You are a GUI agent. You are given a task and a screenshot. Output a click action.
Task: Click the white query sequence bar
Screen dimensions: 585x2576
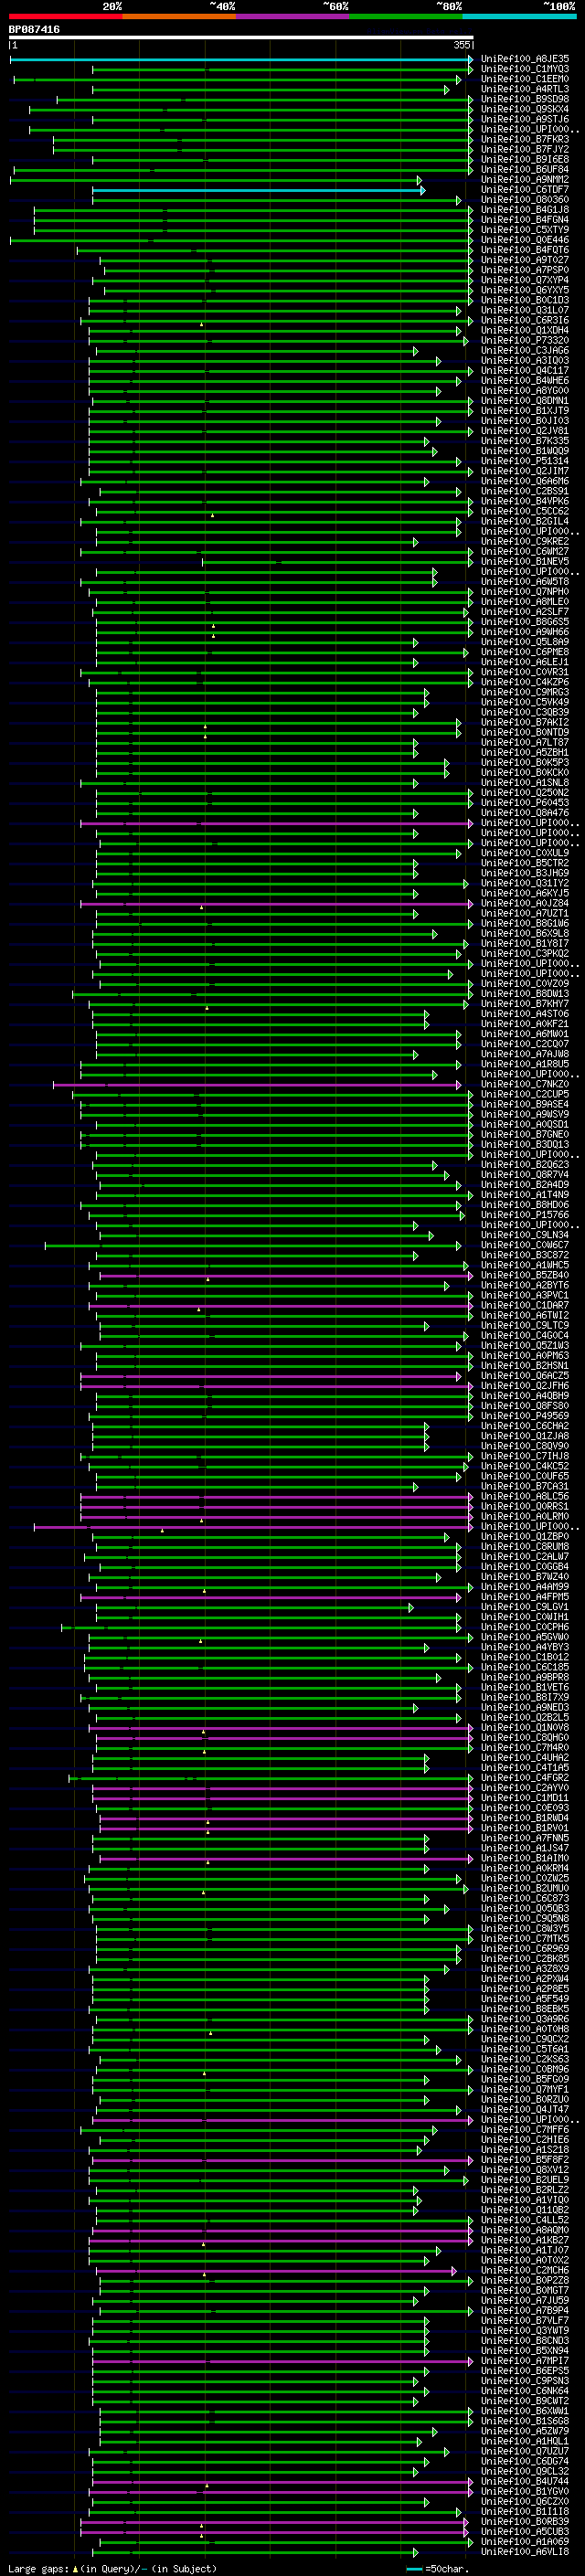pyautogui.click(x=241, y=38)
